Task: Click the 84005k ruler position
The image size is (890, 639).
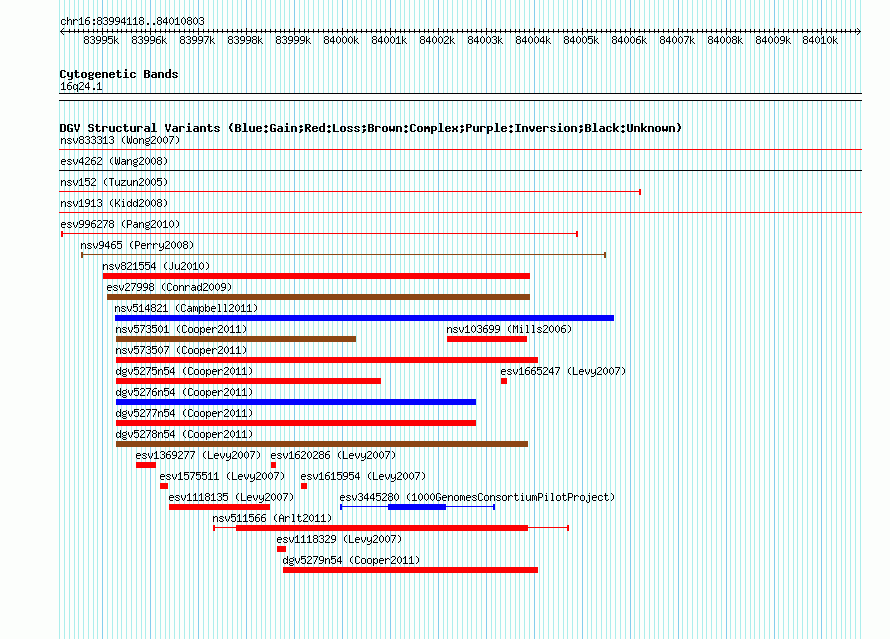Action: pyautogui.click(x=581, y=40)
